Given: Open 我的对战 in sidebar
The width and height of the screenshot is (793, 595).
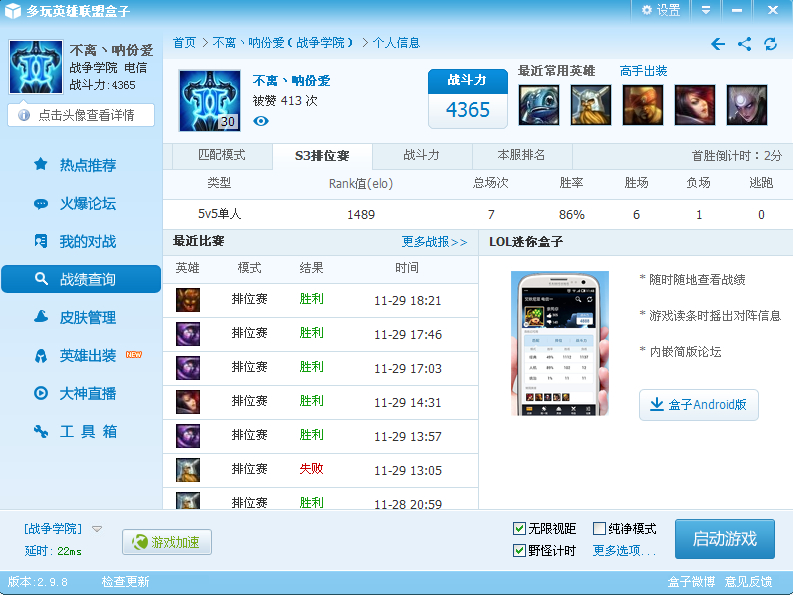Looking at the screenshot, I should 87,241.
